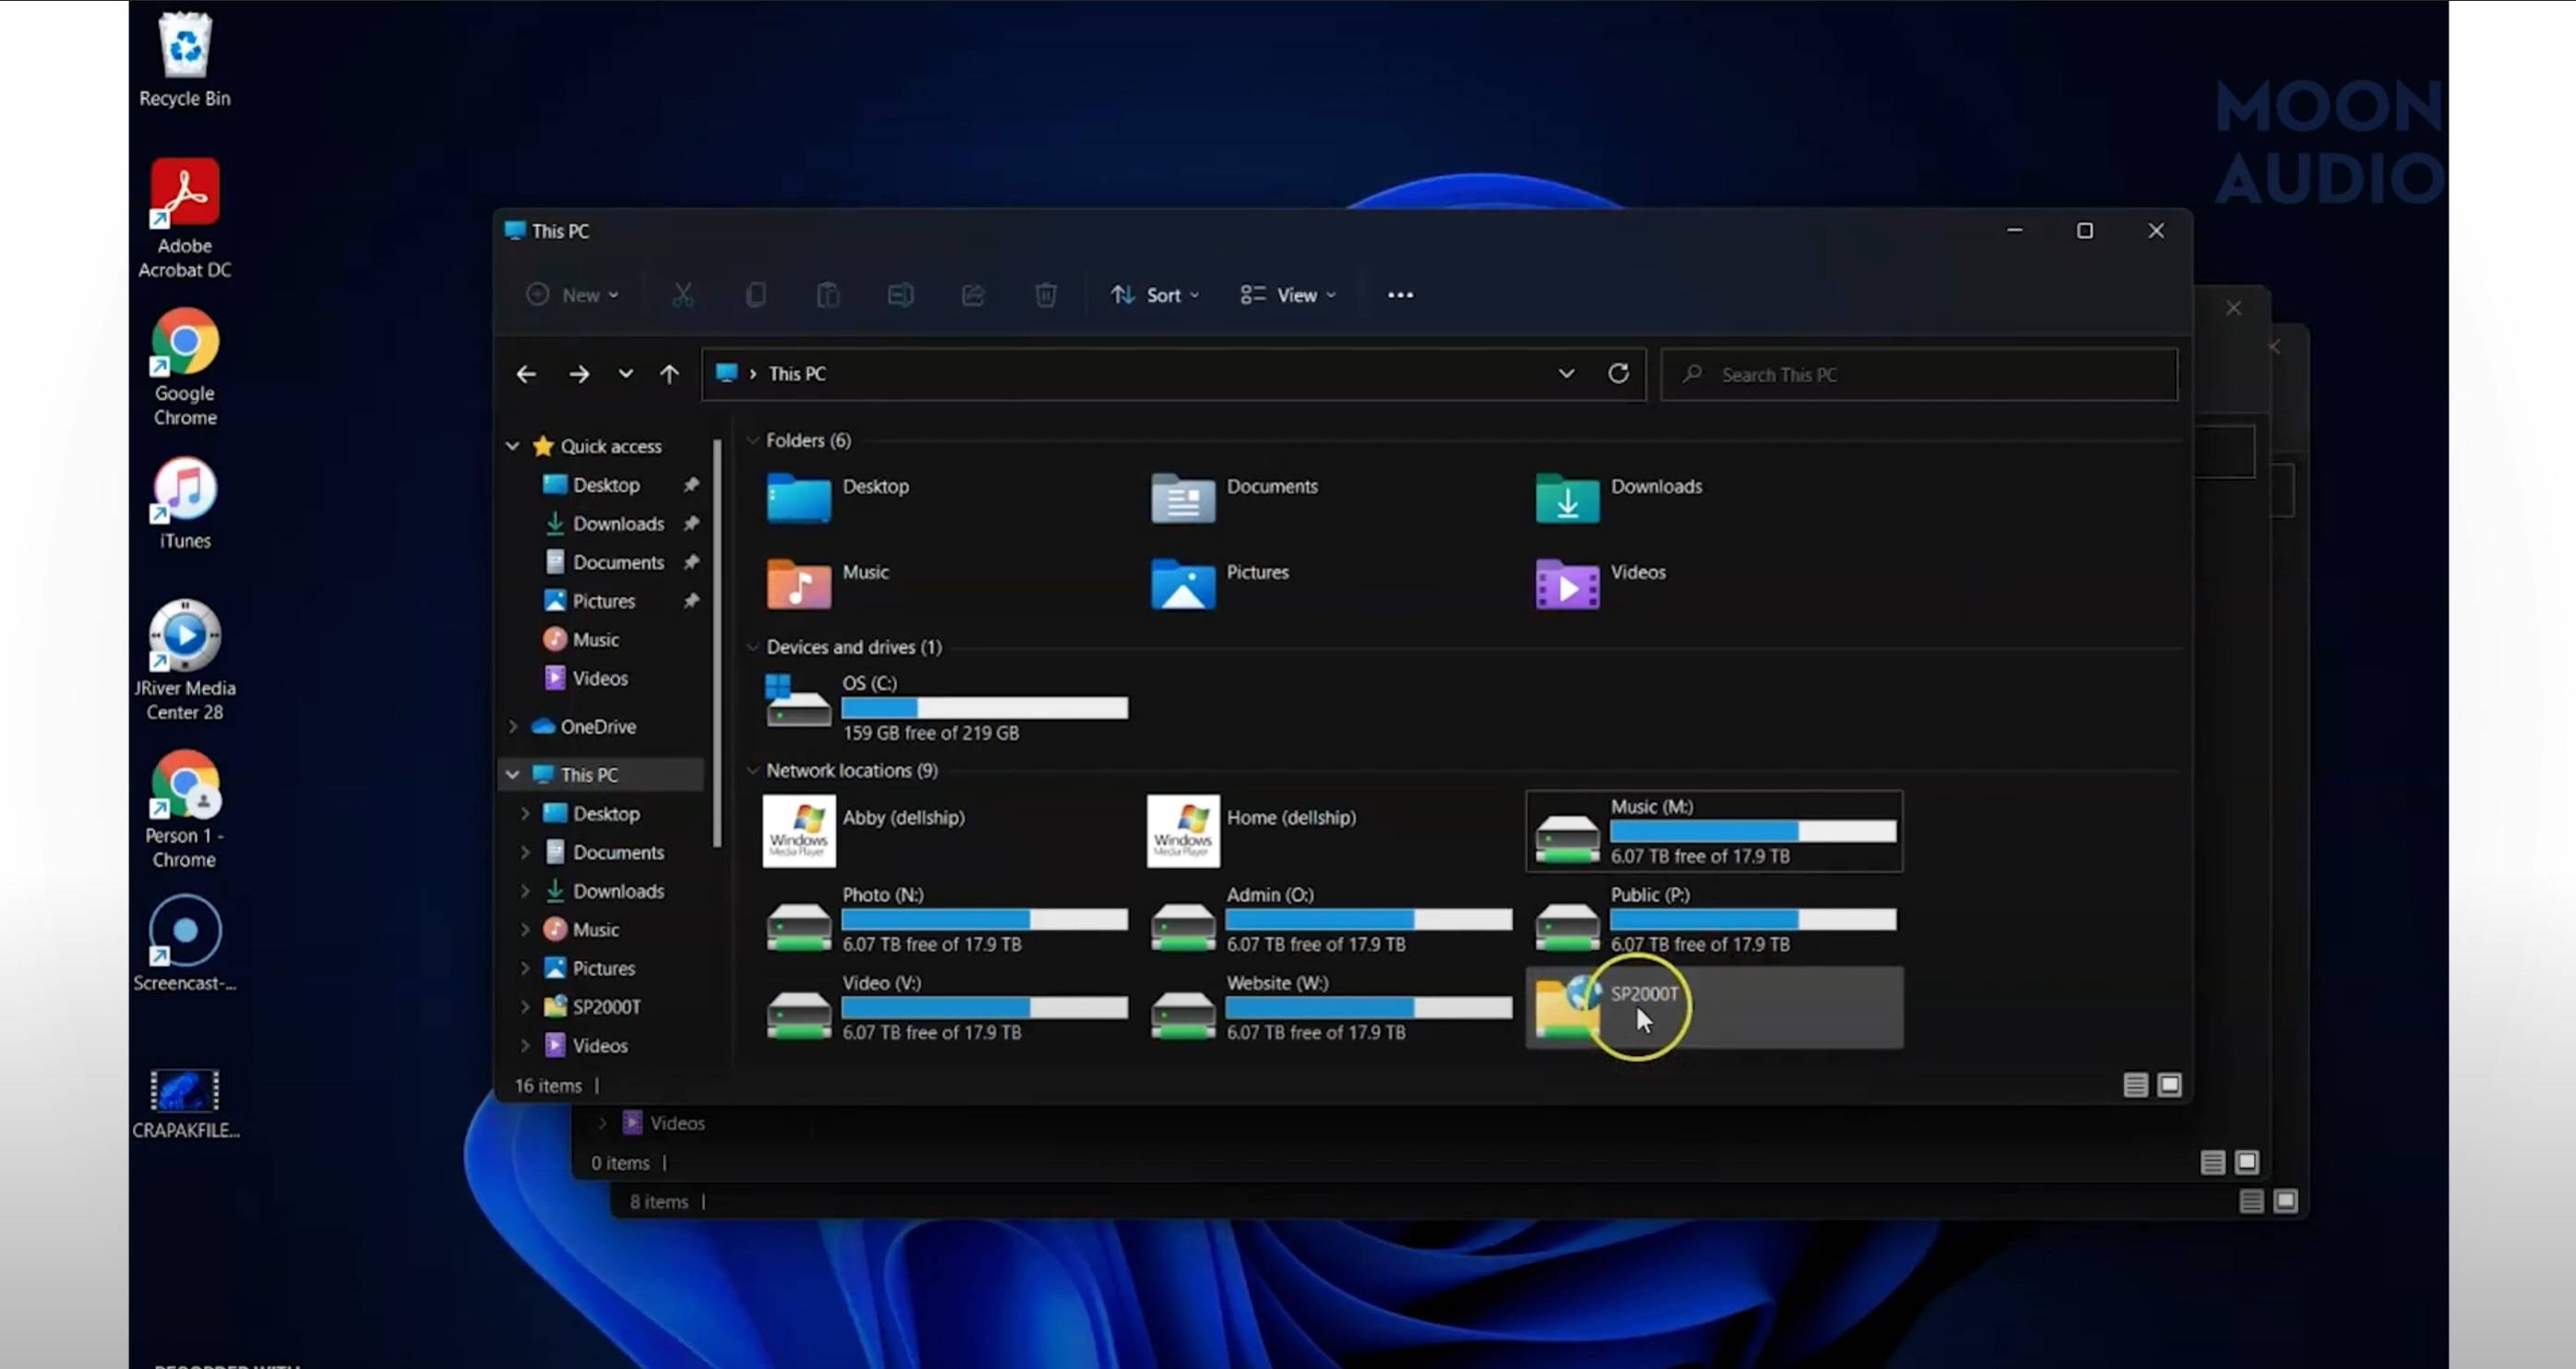The width and height of the screenshot is (2576, 1369).
Task: Open Videos under Quick access
Action: pos(600,678)
